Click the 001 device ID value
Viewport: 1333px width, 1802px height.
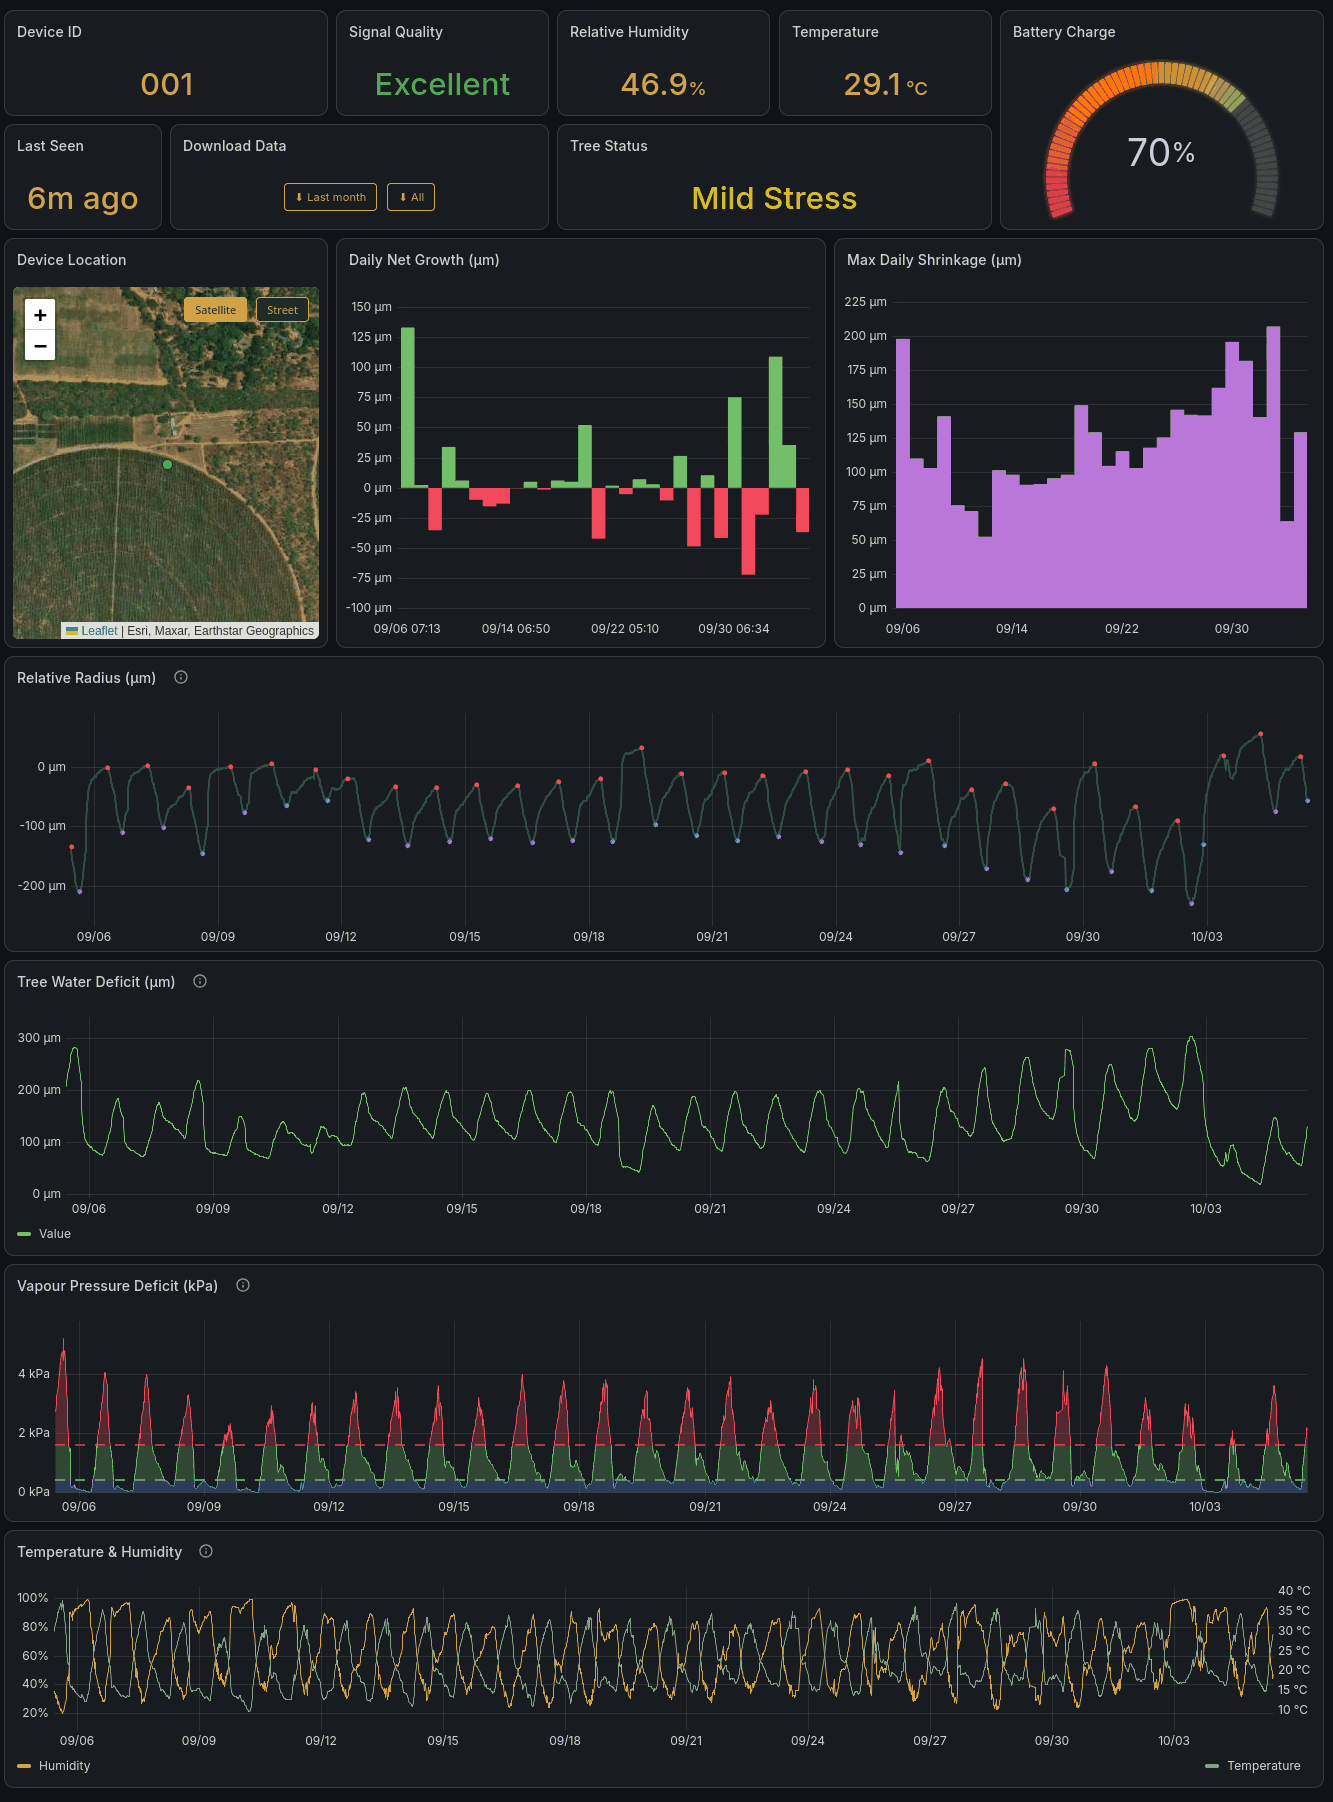(x=167, y=84)
